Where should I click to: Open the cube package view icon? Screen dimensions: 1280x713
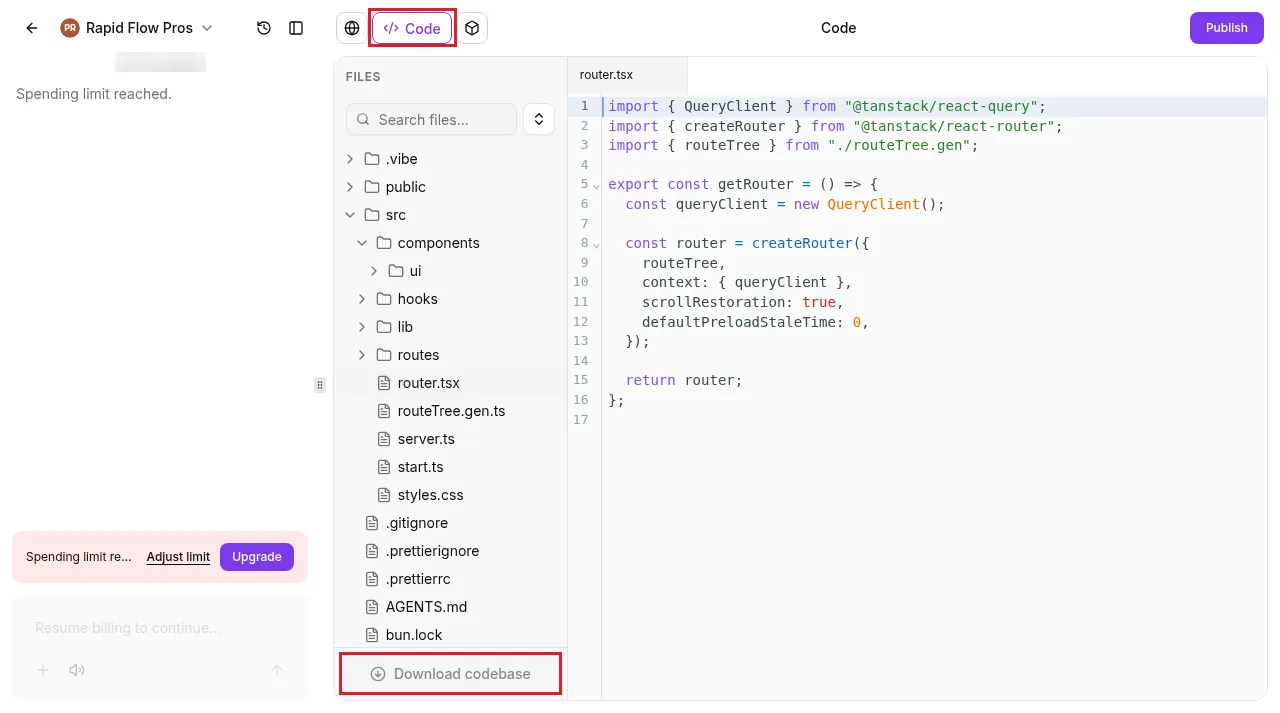pyautogui.click(x=472, y=28)
